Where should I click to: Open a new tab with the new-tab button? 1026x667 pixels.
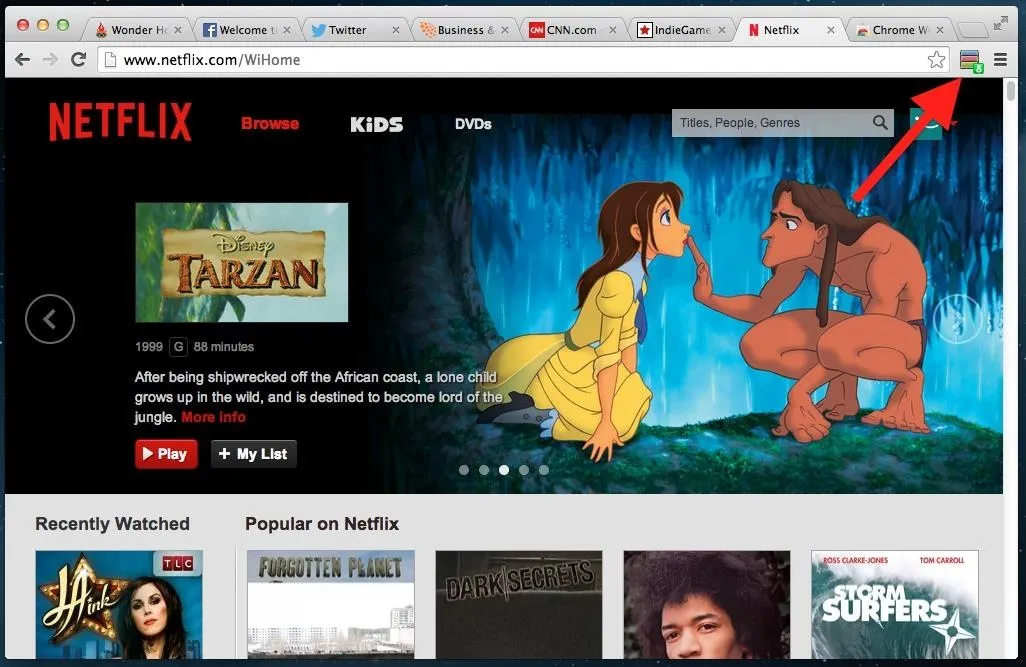click(x=973, y=30)
